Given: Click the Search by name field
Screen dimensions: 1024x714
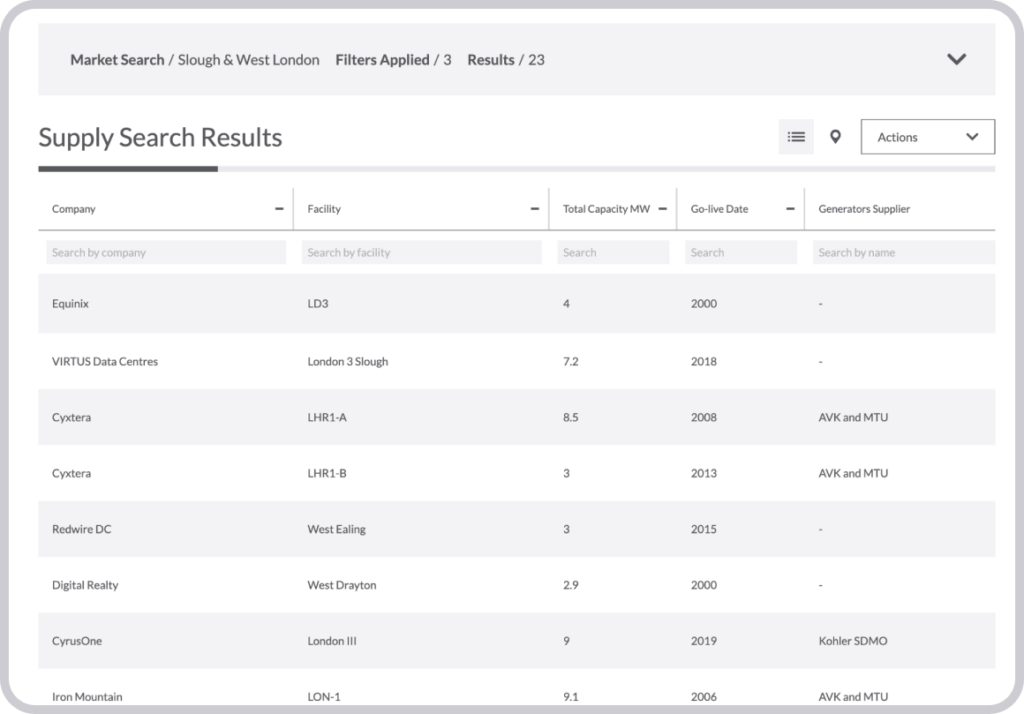Looking at the screenshot, I should [x=902, y=252].
